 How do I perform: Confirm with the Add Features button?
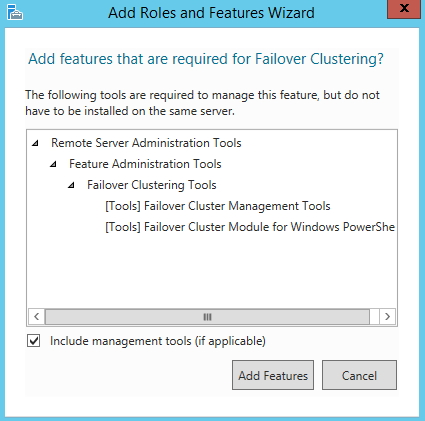(273, 375)
